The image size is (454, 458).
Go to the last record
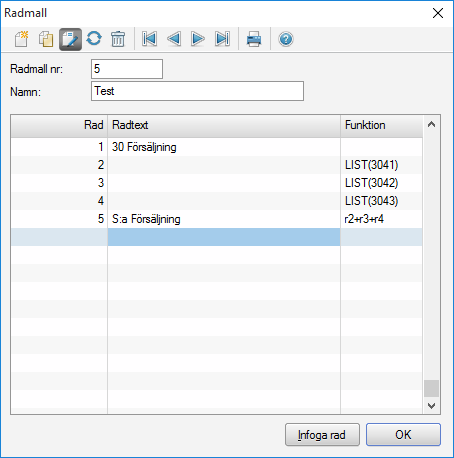tap(222, 39)
